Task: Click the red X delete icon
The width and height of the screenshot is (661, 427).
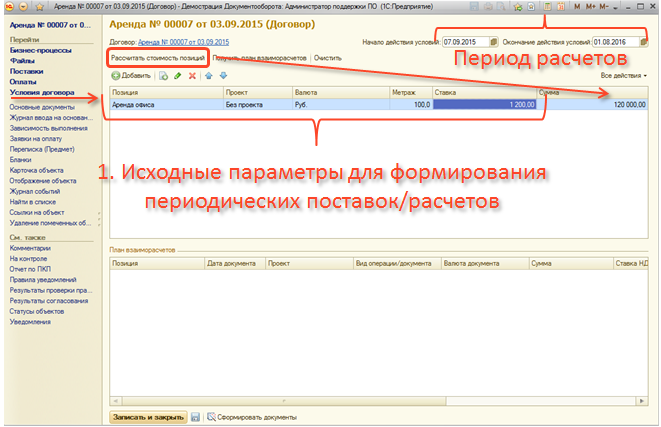Action: tap(191, 76)
